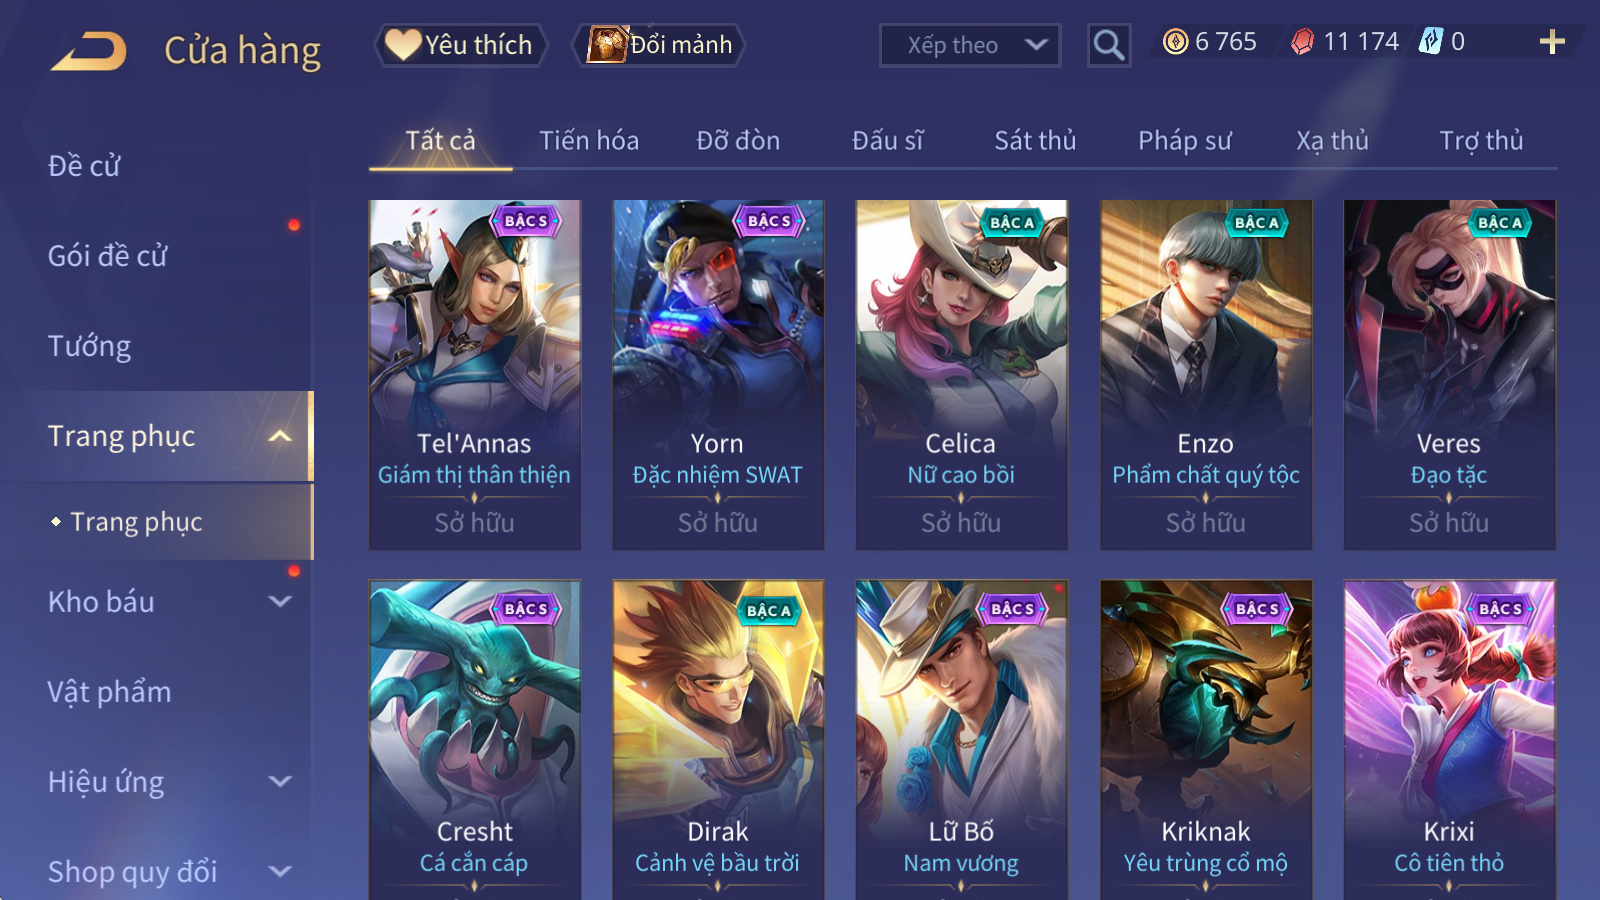Tap the blue voucher currency icon
This screenshot has width=1600, height=900.
click(x=1431, y=41)
